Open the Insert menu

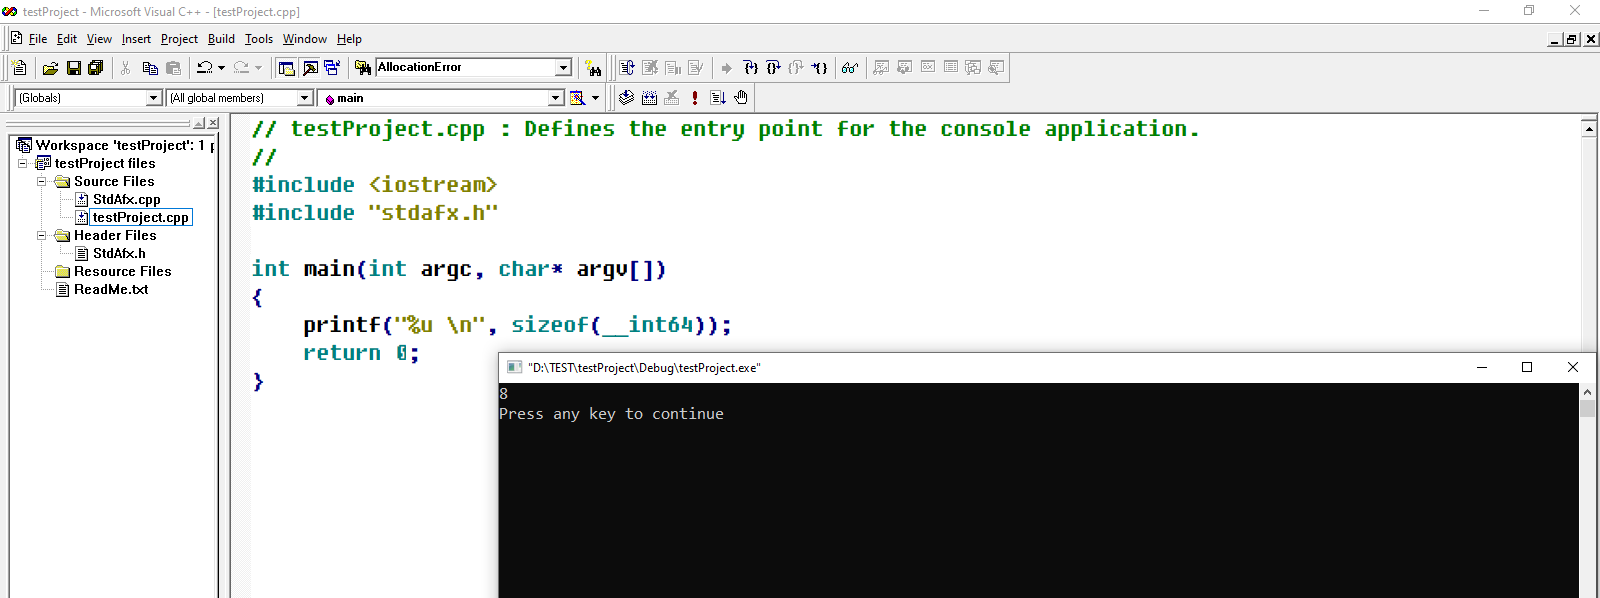coord(136,39)
